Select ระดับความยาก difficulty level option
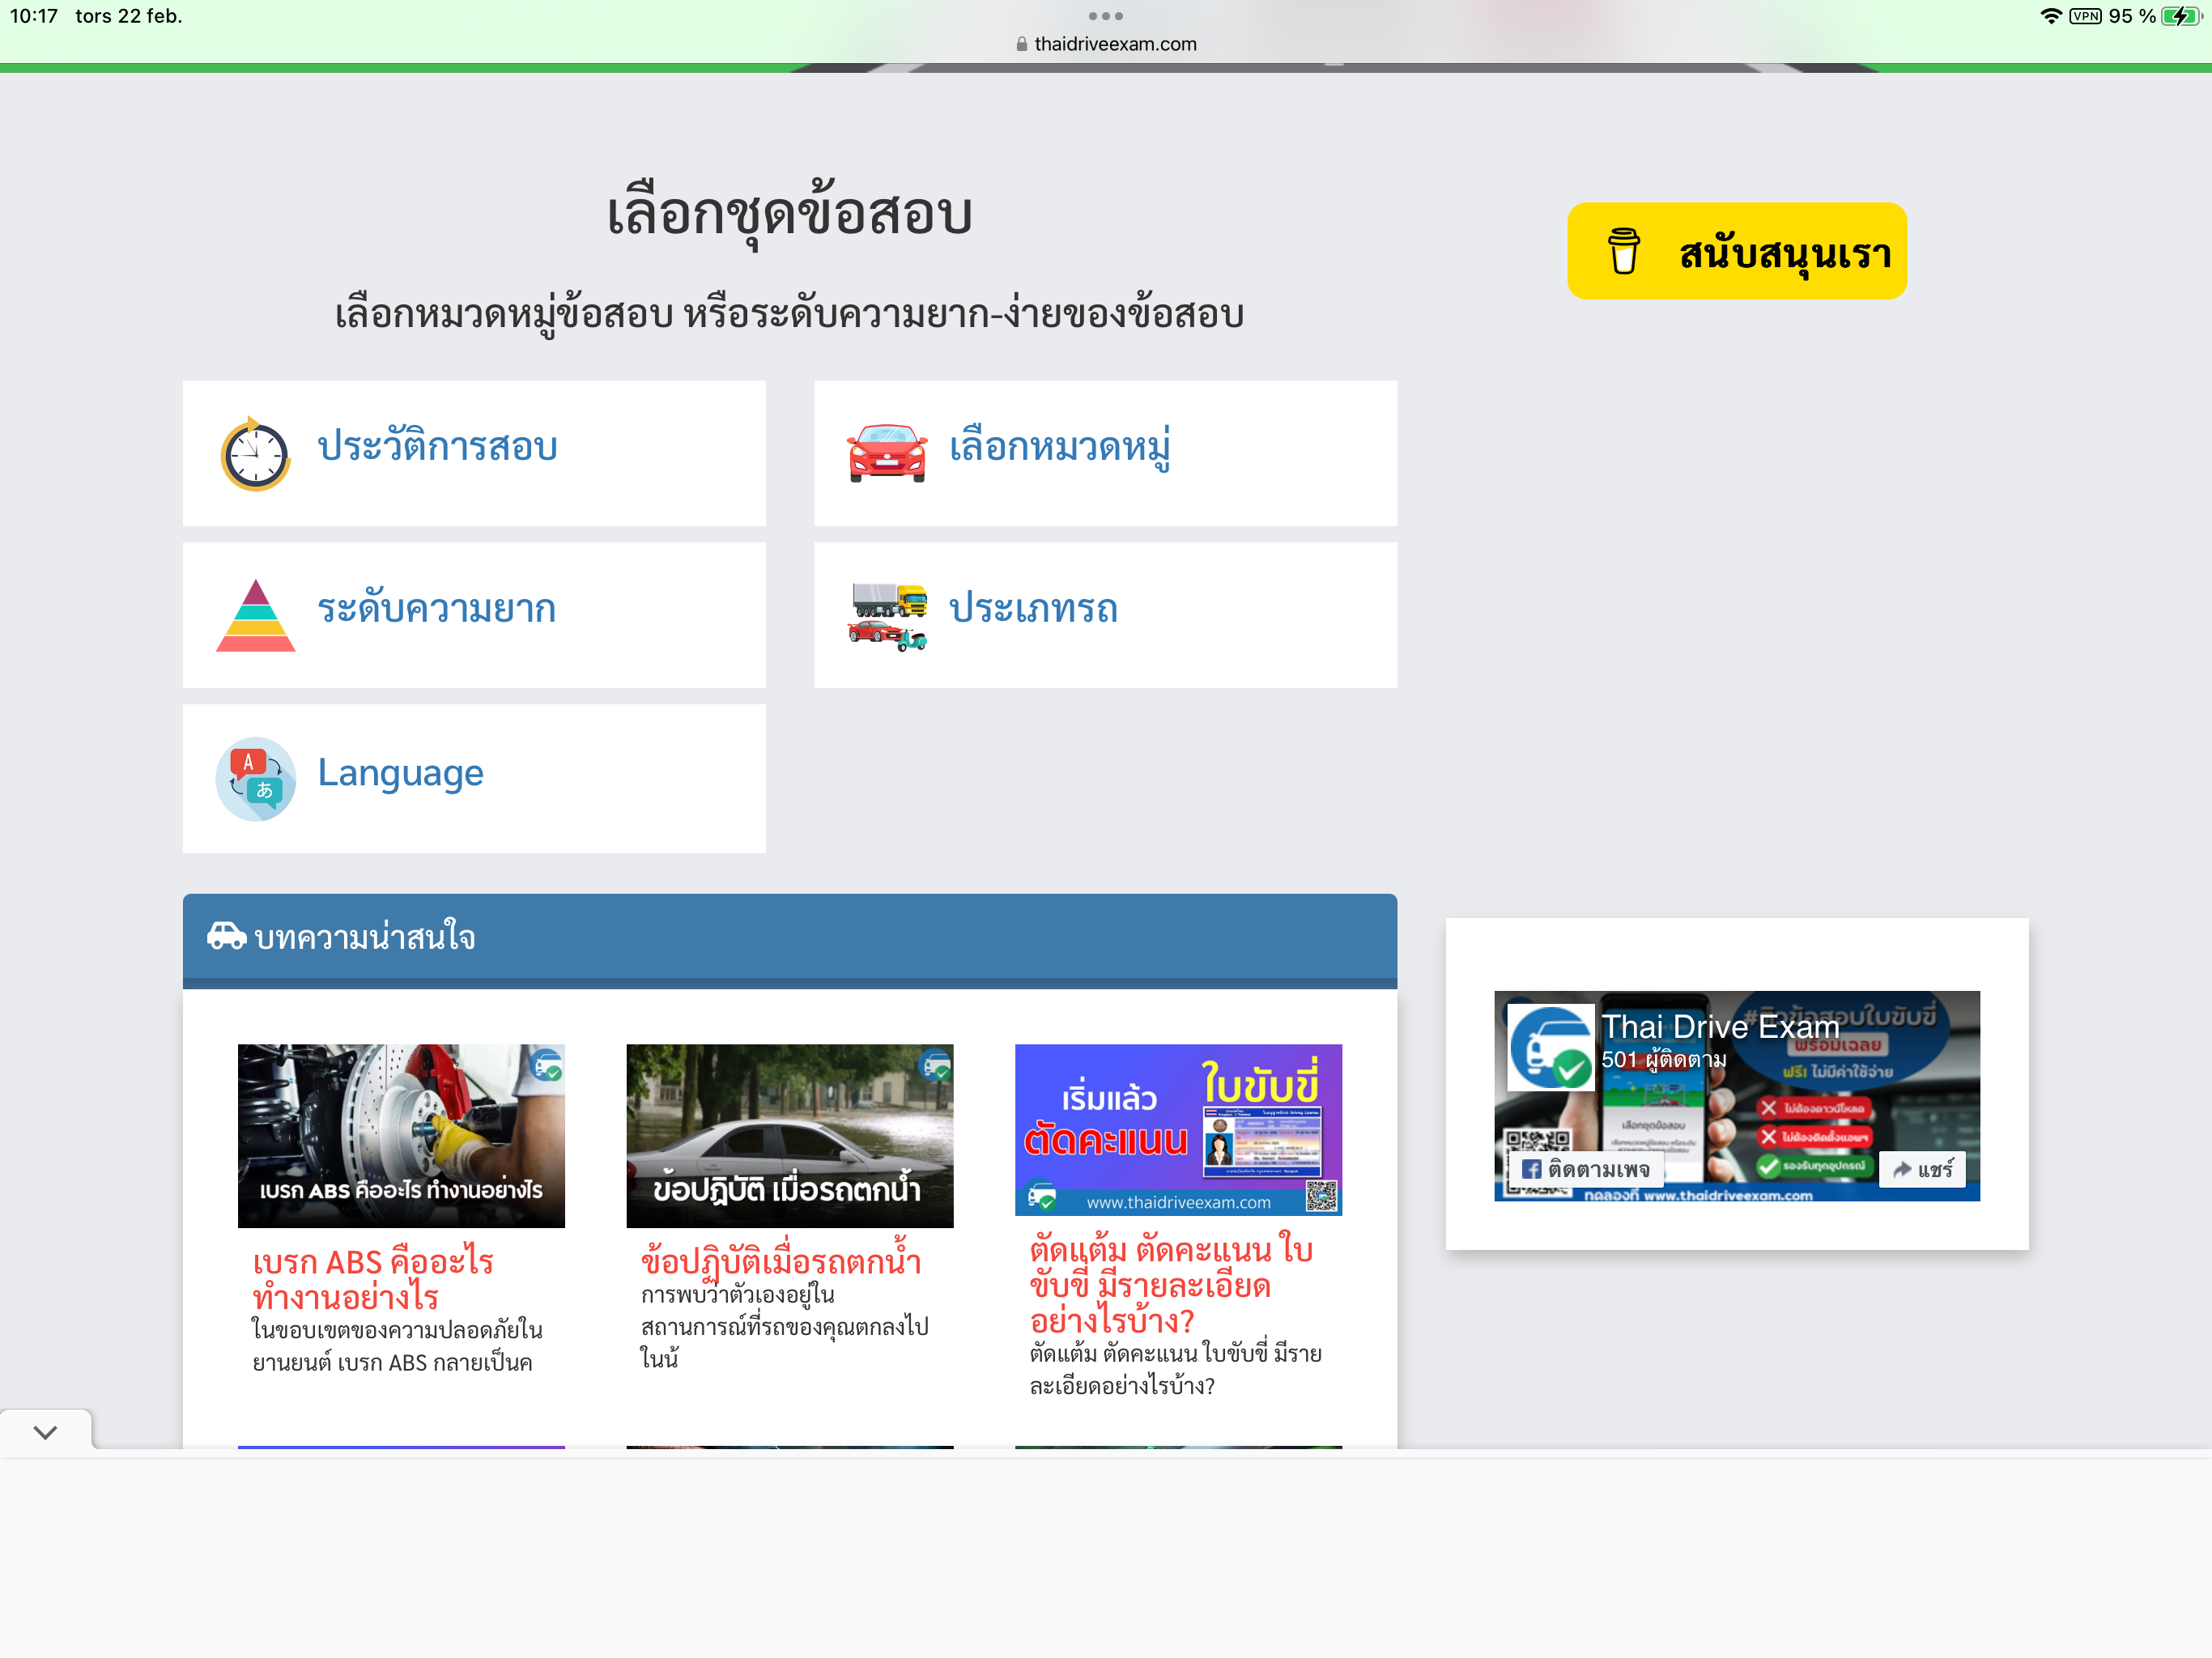Viewport: 2212px width, 1658px height. 436,609
